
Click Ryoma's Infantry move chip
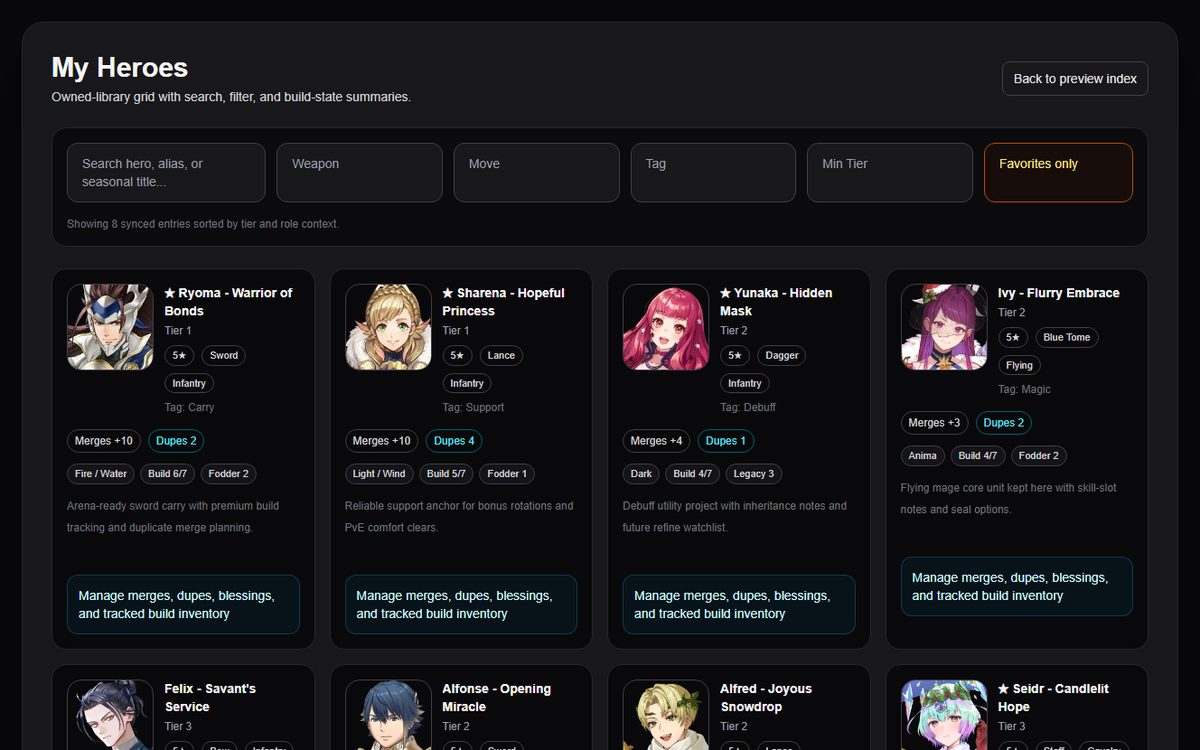pyautogui.click(x=189, y=383)
